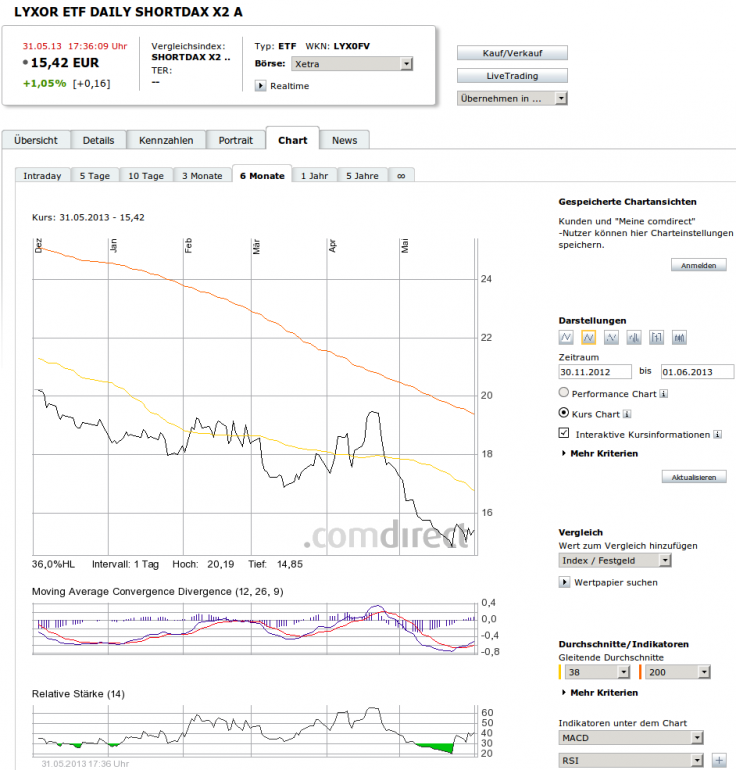The height and width of the screenshot is (770, 736).
Task: Show the 3 Monate chart period
Action: (202, 175)
